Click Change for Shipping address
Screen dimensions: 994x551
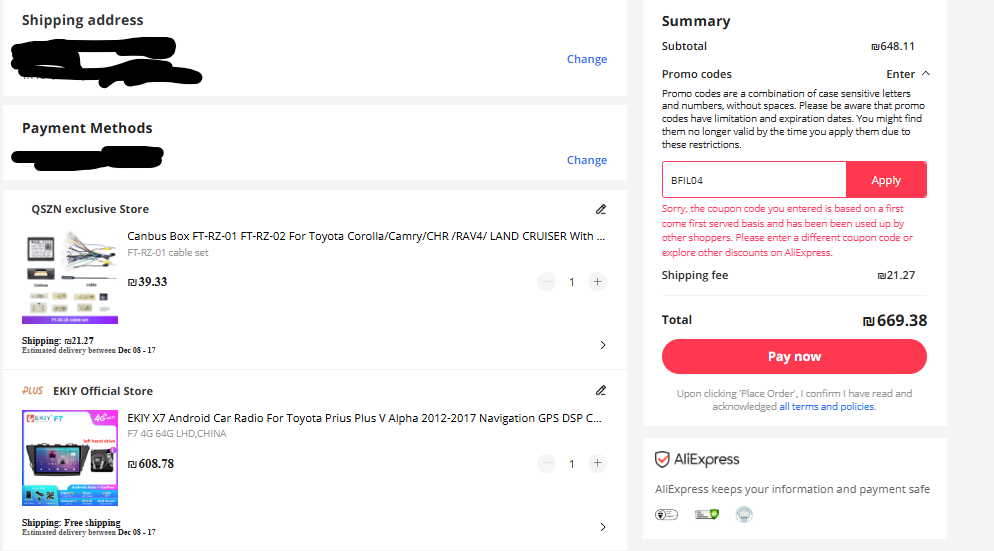(x=586, y=59)
